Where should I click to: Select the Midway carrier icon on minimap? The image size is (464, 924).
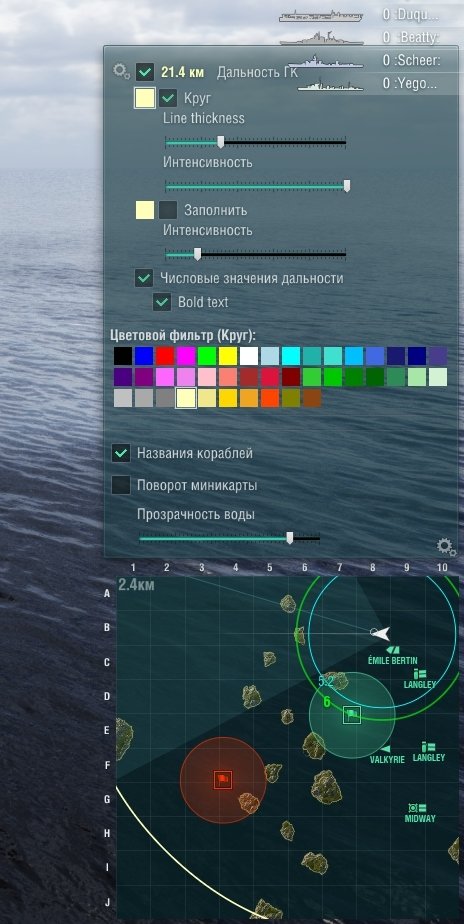(417, 807)
